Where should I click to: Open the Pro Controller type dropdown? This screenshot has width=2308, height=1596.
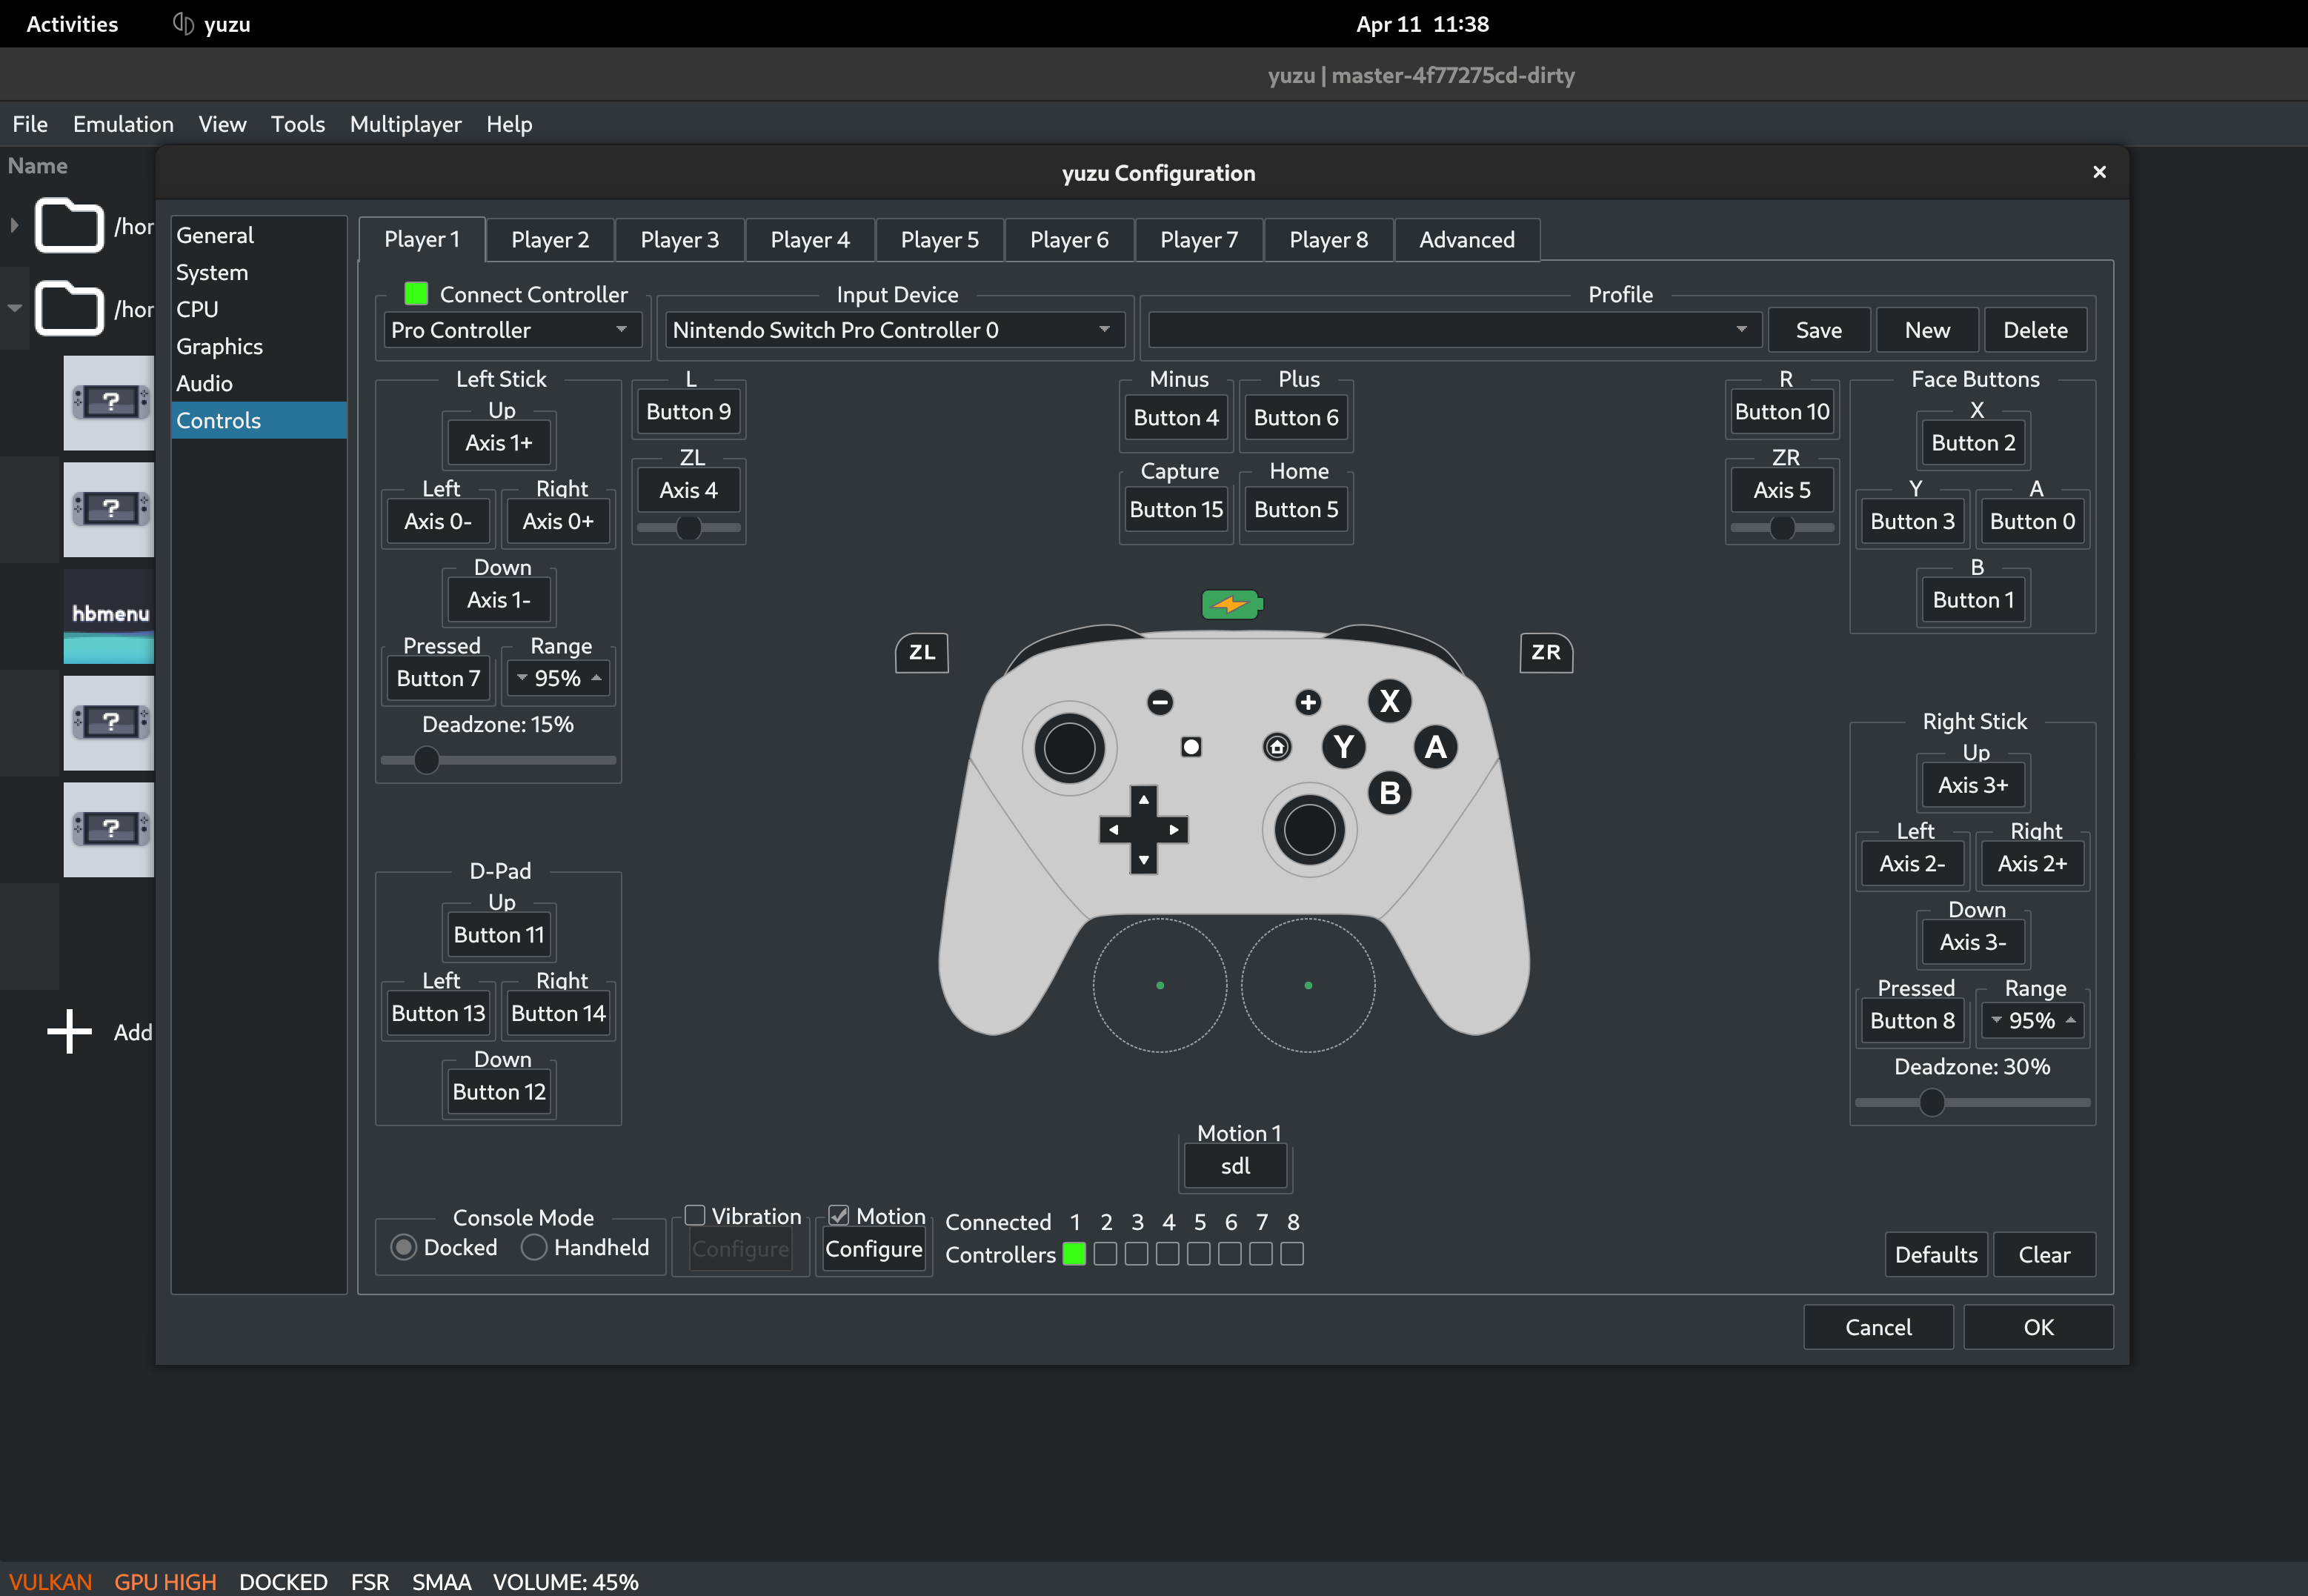click(511, 330)
